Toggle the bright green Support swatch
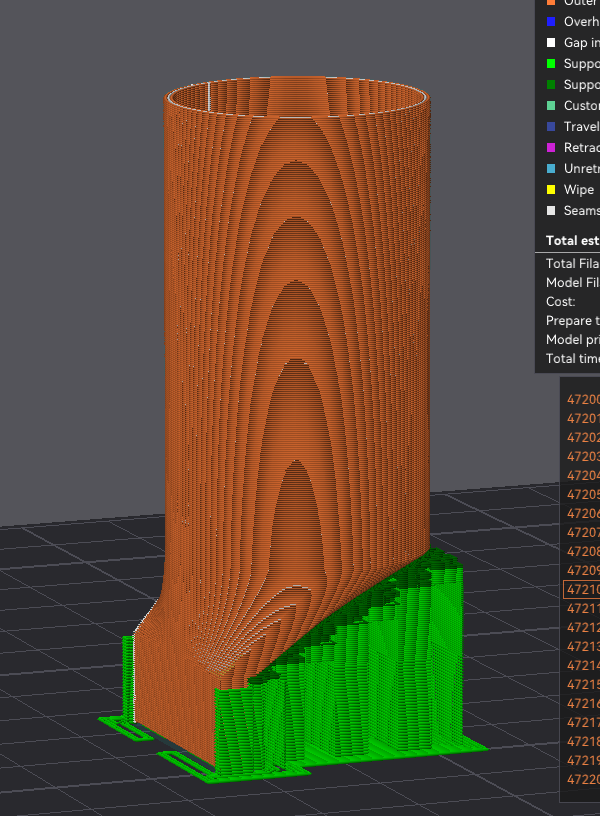This screenshot has width=600, height=816. pyautogui.click(x=551, y=63)
